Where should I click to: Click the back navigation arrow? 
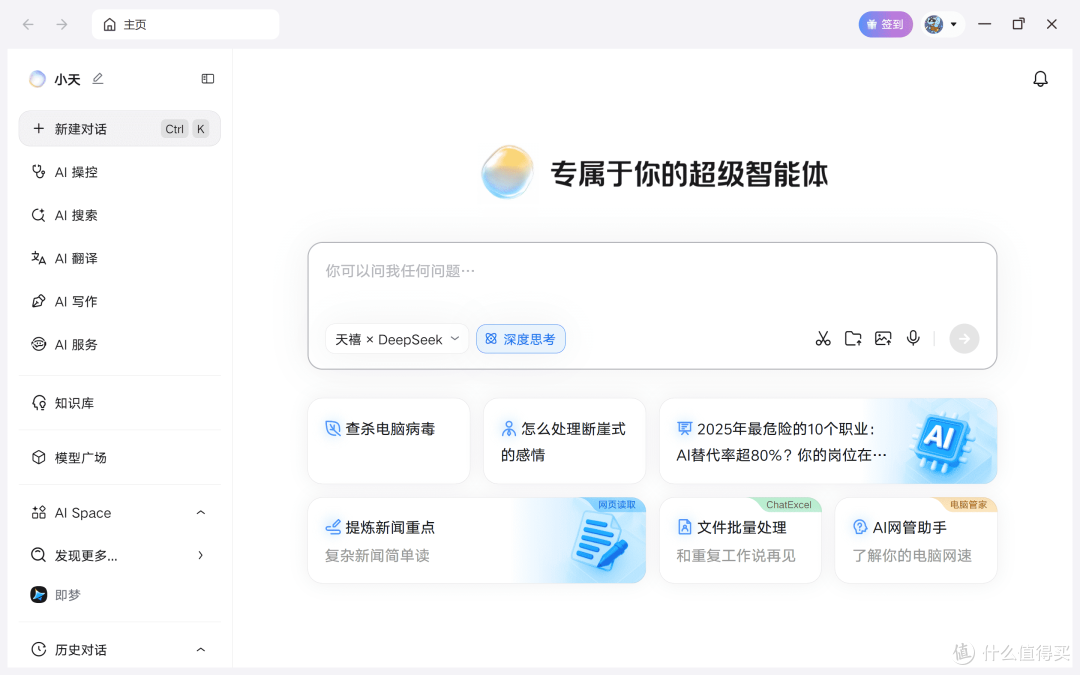click(28, 25)
